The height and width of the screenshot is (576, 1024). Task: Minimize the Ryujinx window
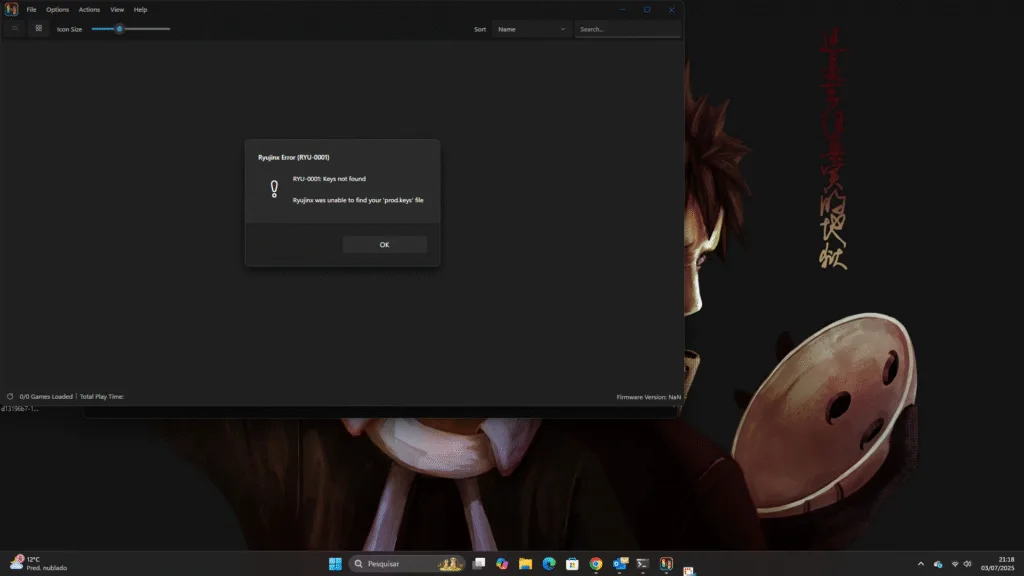[x=622, y=10]
